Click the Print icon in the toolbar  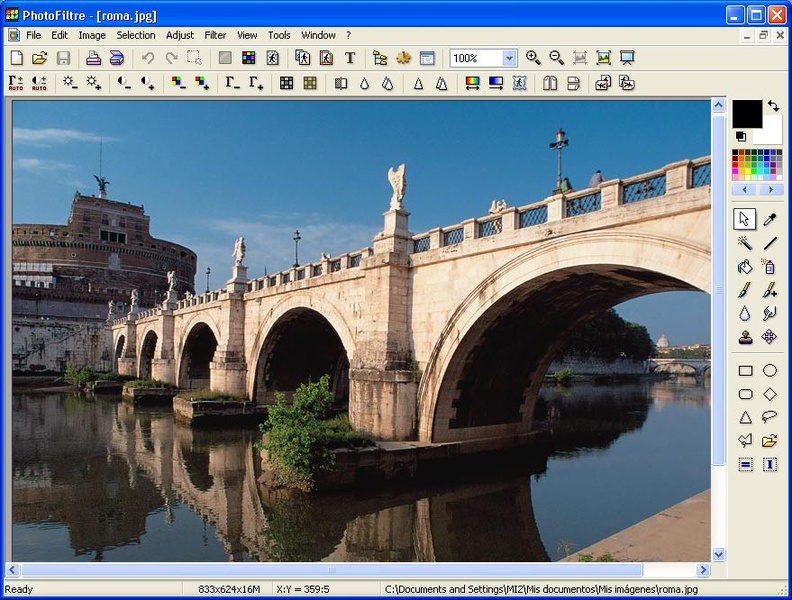click(93, 58)
